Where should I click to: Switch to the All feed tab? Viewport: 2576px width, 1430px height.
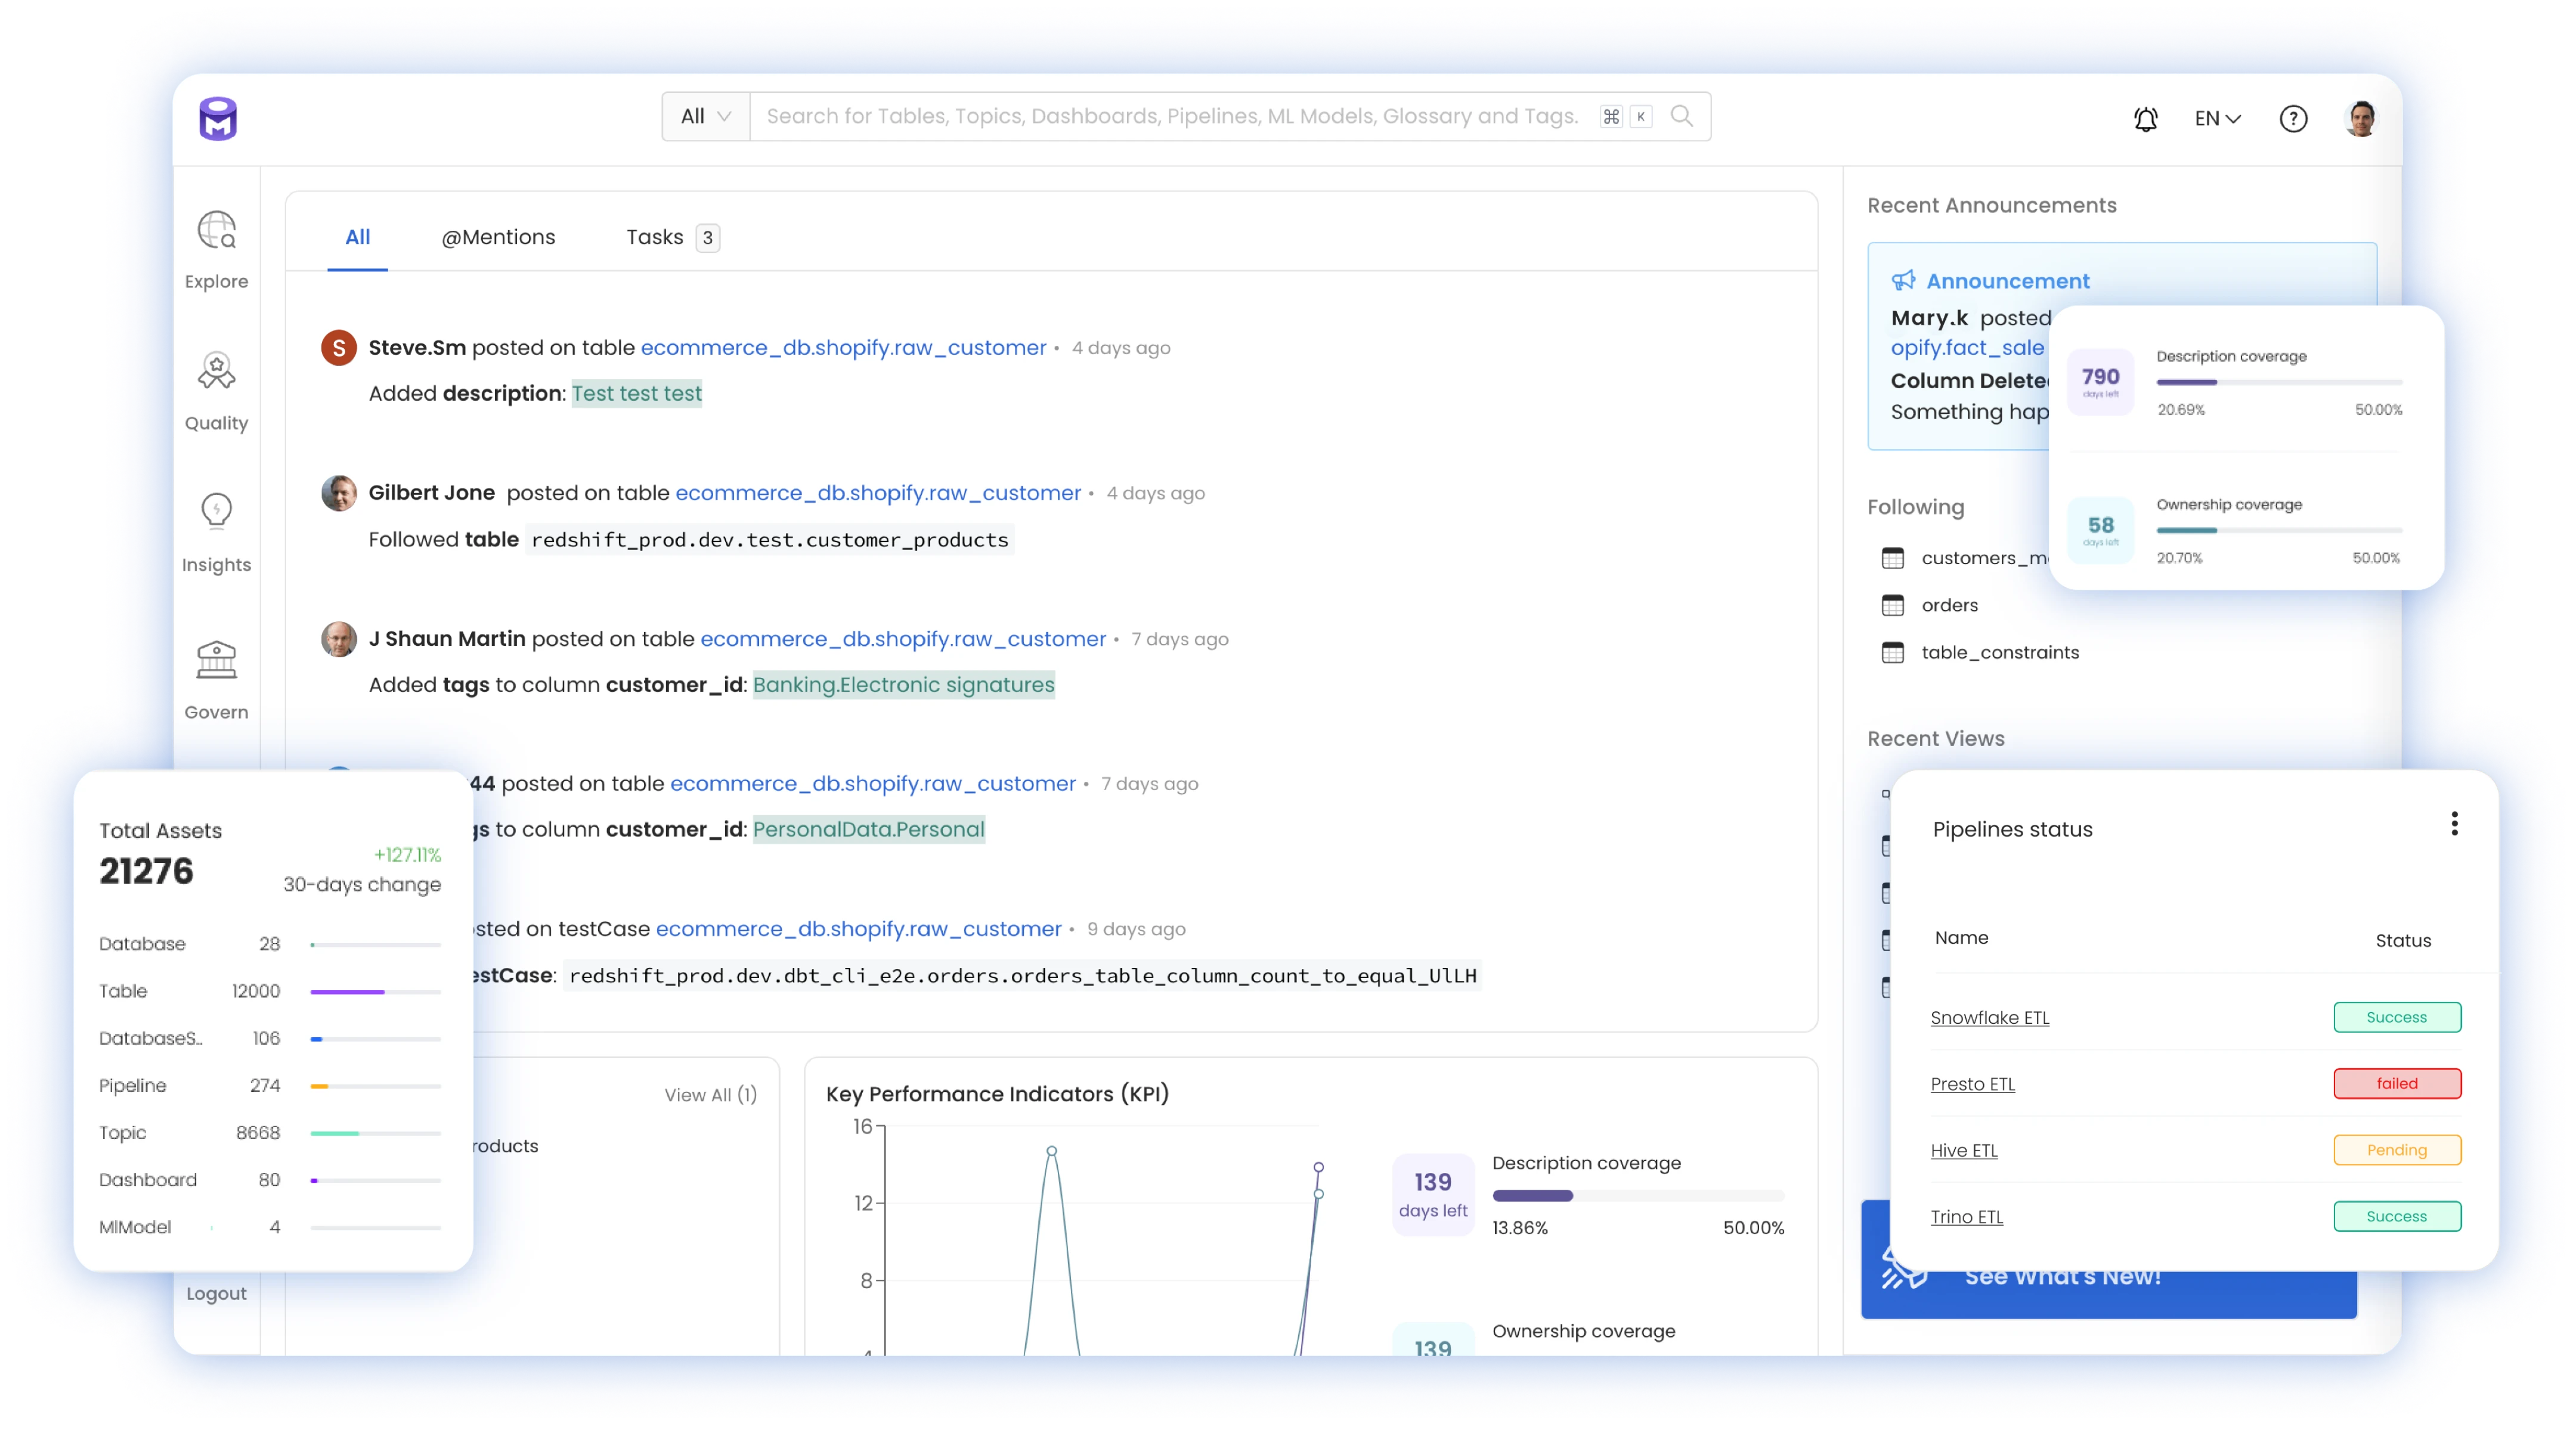pyautogui.click(x=357, y=236)
